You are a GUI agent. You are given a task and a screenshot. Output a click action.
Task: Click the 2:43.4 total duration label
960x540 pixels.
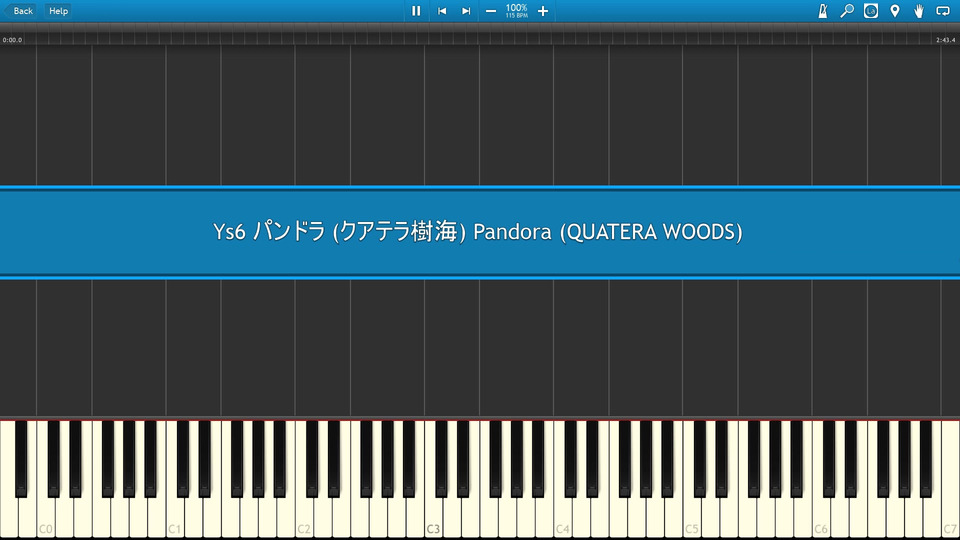coord(945,40)
